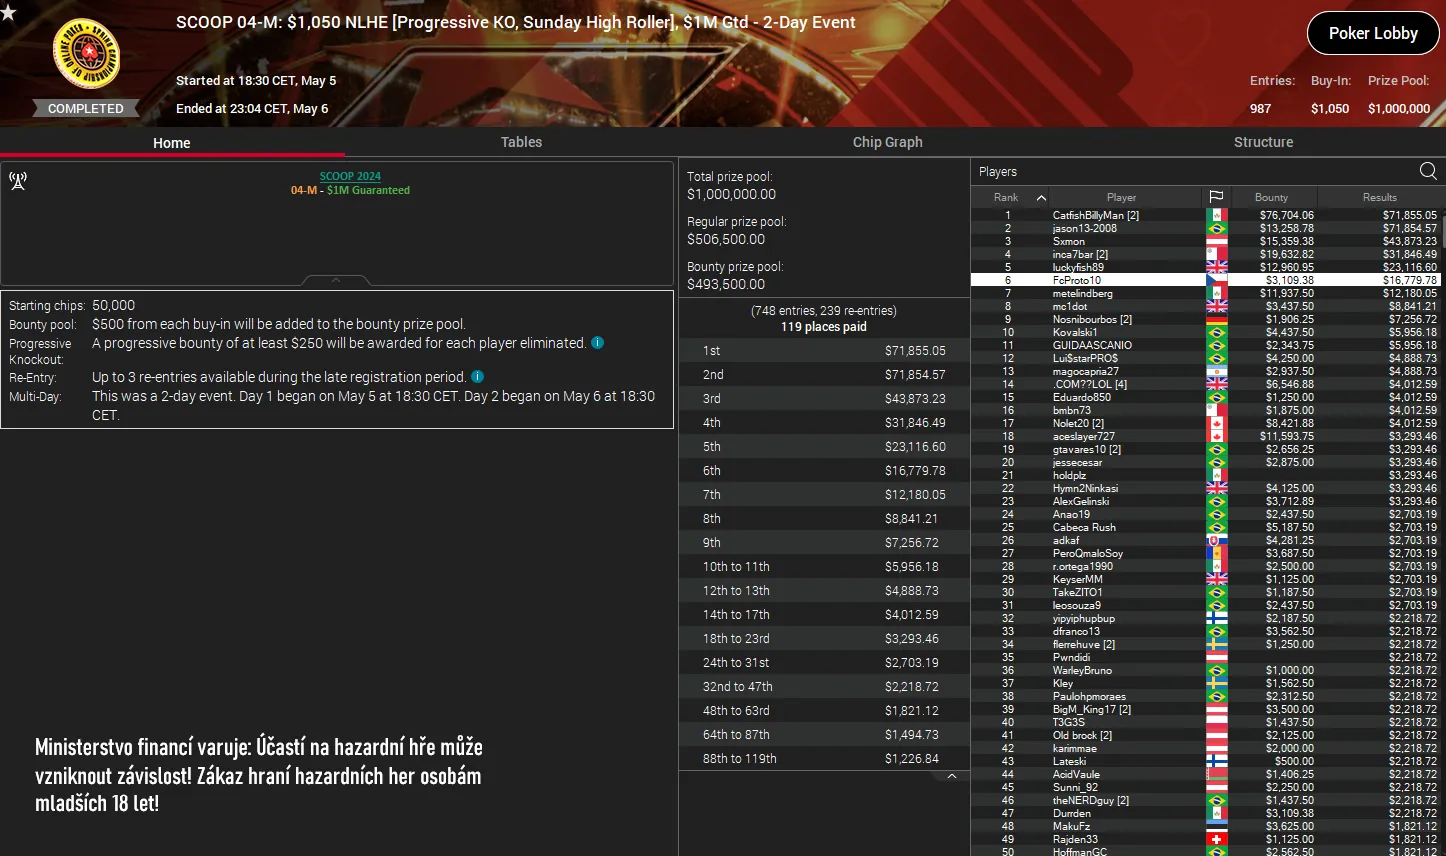The width and height of the screenshot is (1446, 856).
Task: Open the Players list search
Action: click(1429, 170)
